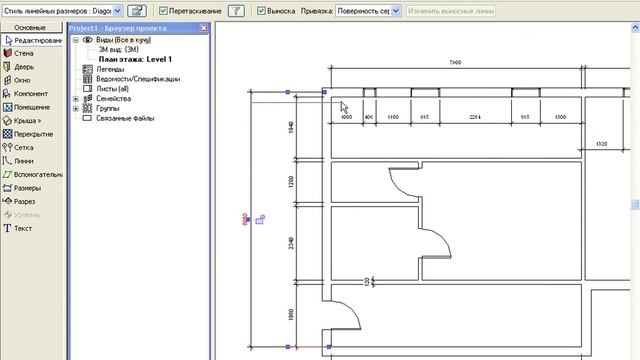
Task: Select the Дверь door tool
Action: (x=19, y=67)
